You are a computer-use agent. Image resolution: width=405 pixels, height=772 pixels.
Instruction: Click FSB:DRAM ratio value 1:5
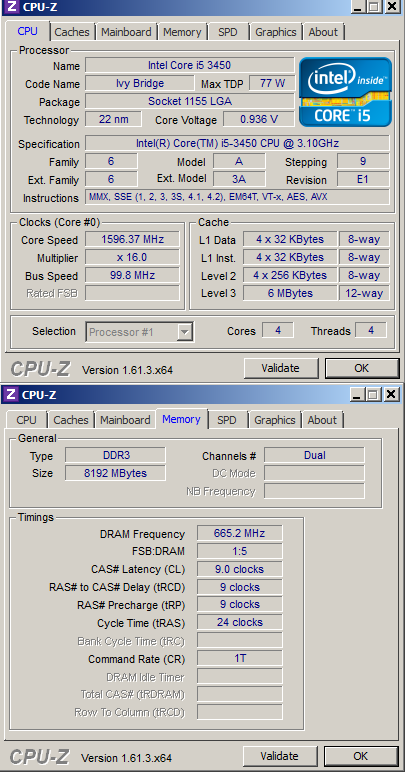click(240, 550)
